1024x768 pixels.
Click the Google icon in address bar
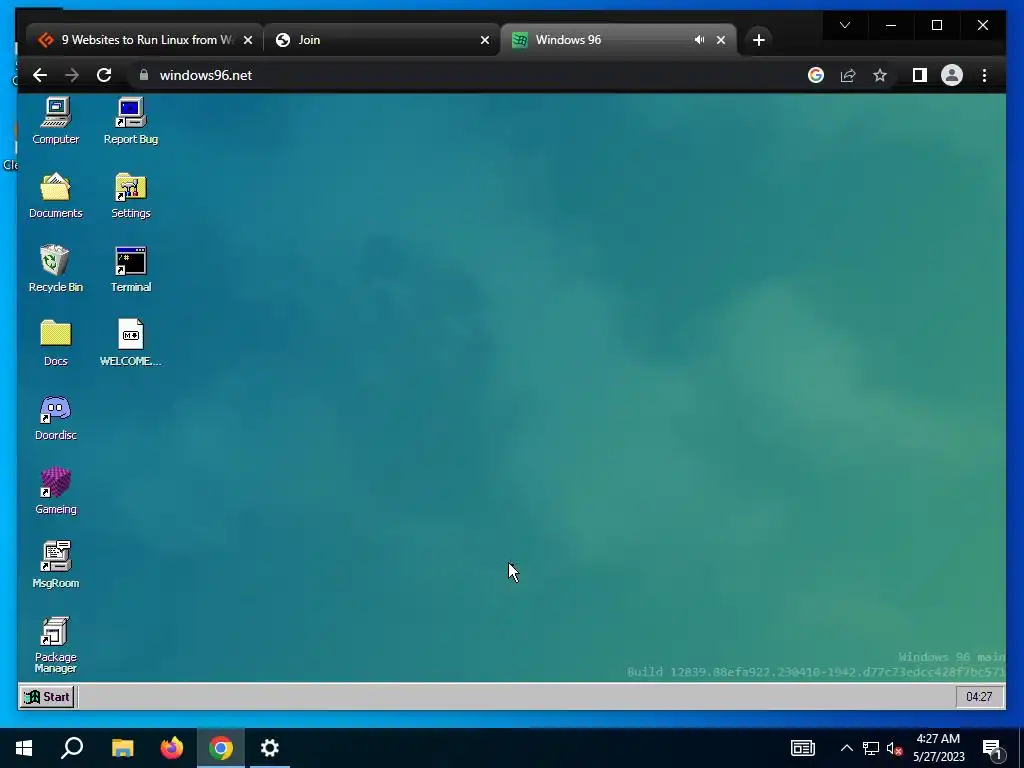[816, 75]
